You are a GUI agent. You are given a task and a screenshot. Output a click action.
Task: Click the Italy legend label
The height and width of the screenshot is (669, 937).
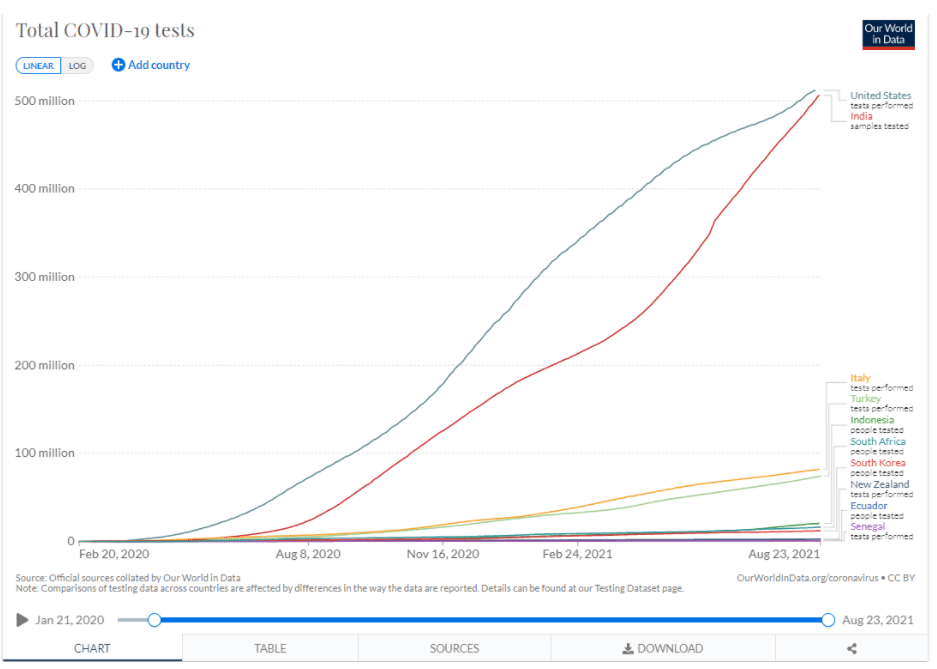click(860, 378)
